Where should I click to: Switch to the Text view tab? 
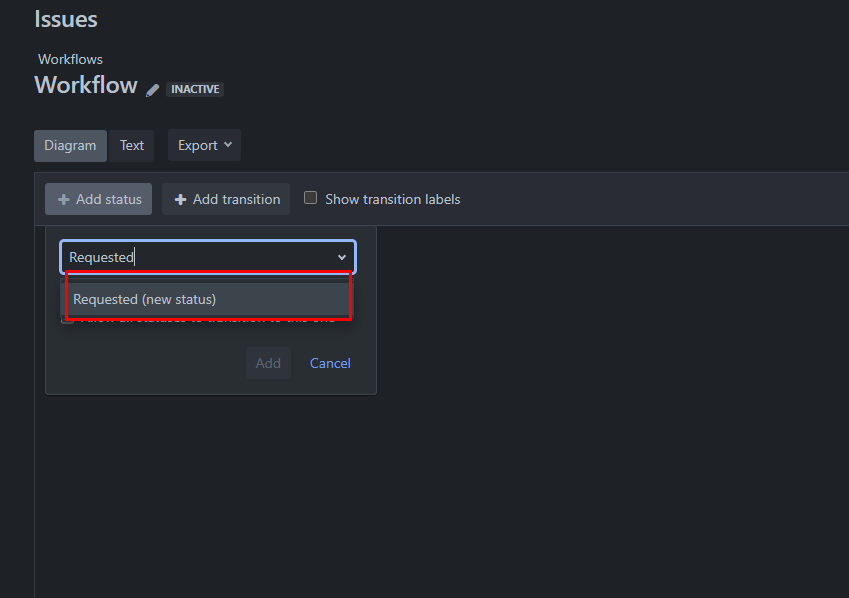(x=132, y=146)
